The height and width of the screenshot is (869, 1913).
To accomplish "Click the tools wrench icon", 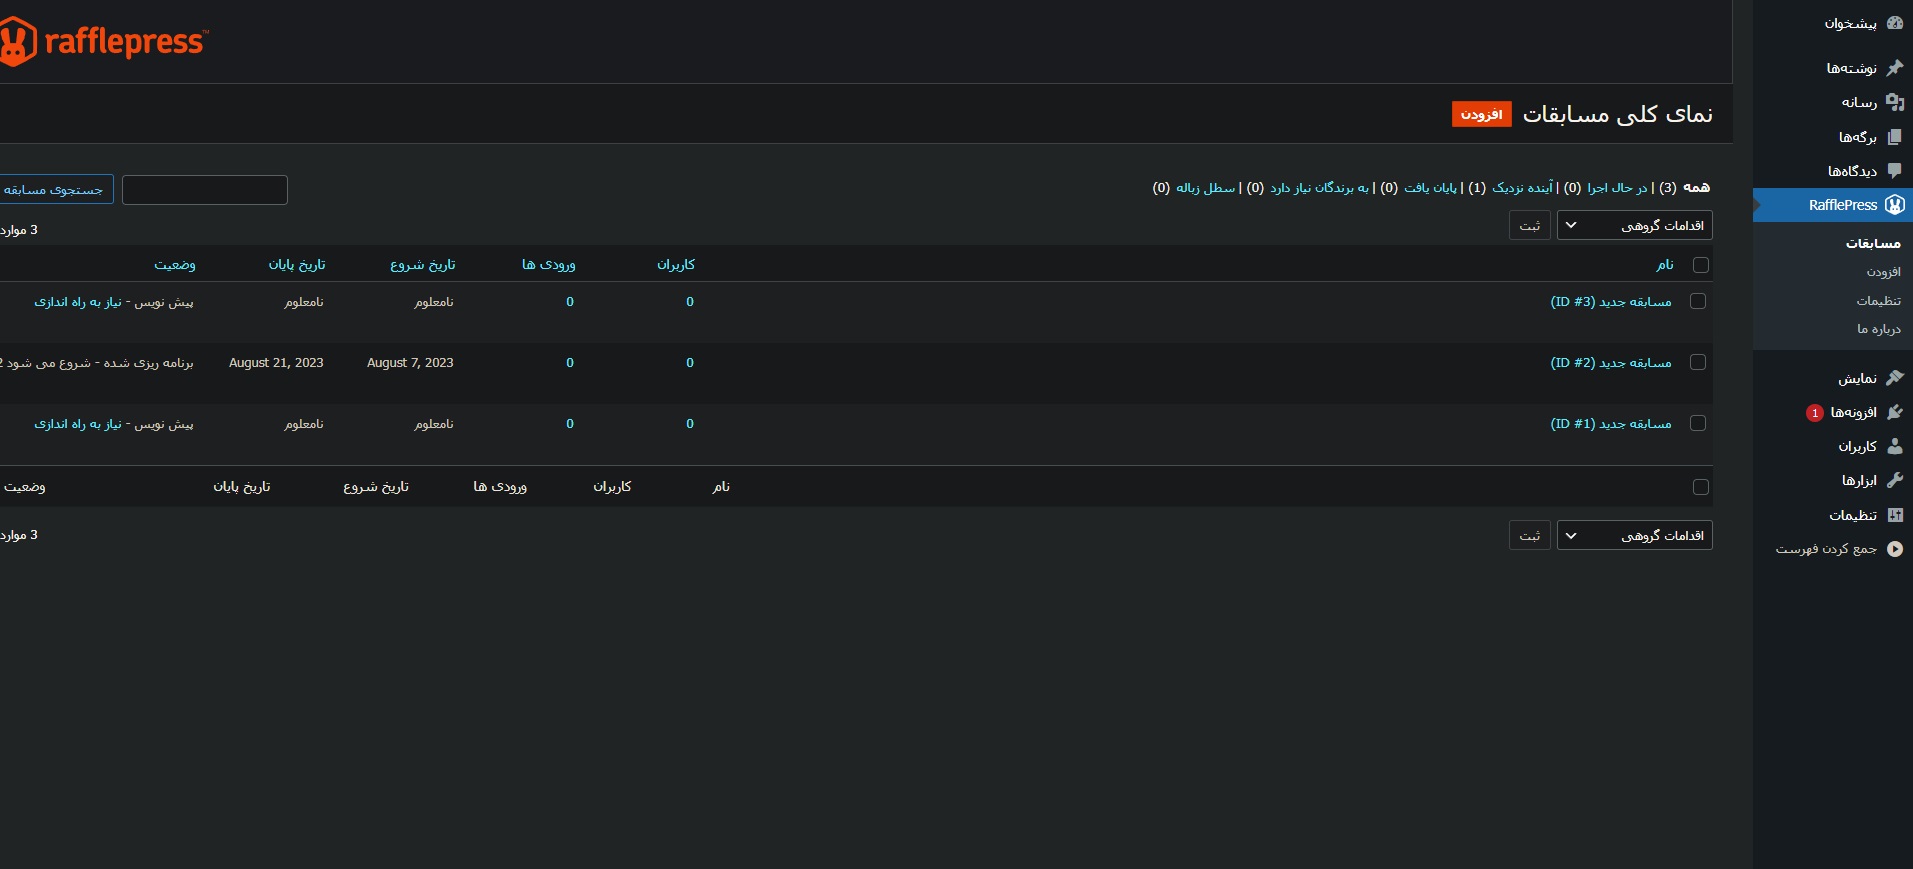I will click(x=1894, y=480).
